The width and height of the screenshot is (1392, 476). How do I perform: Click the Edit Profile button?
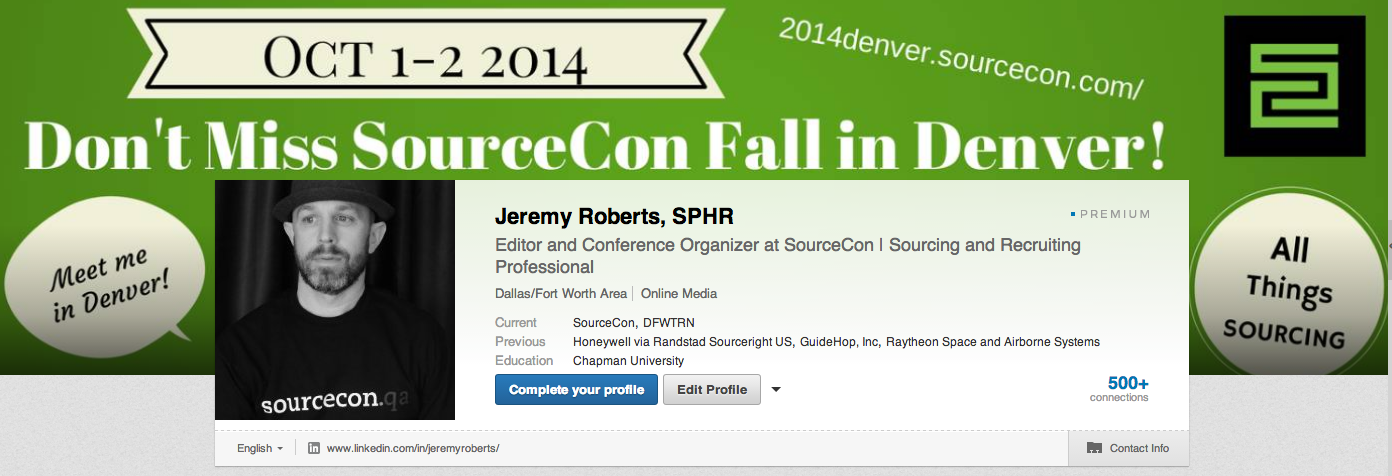click(712, 389)
